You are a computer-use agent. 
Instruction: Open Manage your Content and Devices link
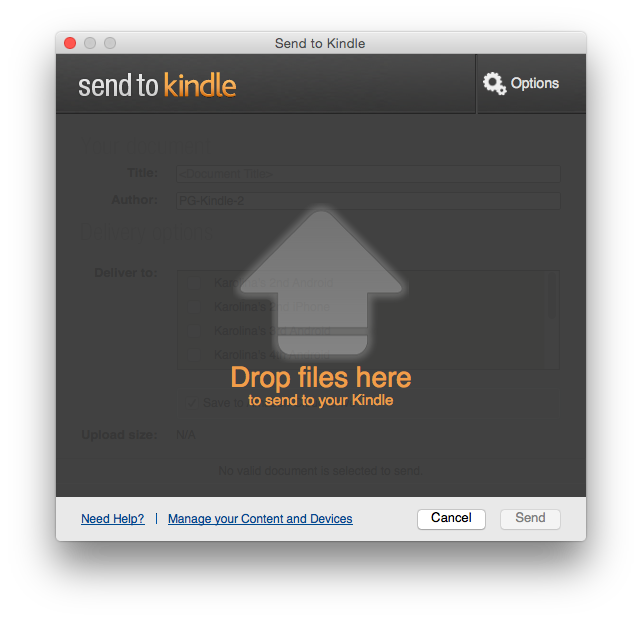(x=260, y=519)
